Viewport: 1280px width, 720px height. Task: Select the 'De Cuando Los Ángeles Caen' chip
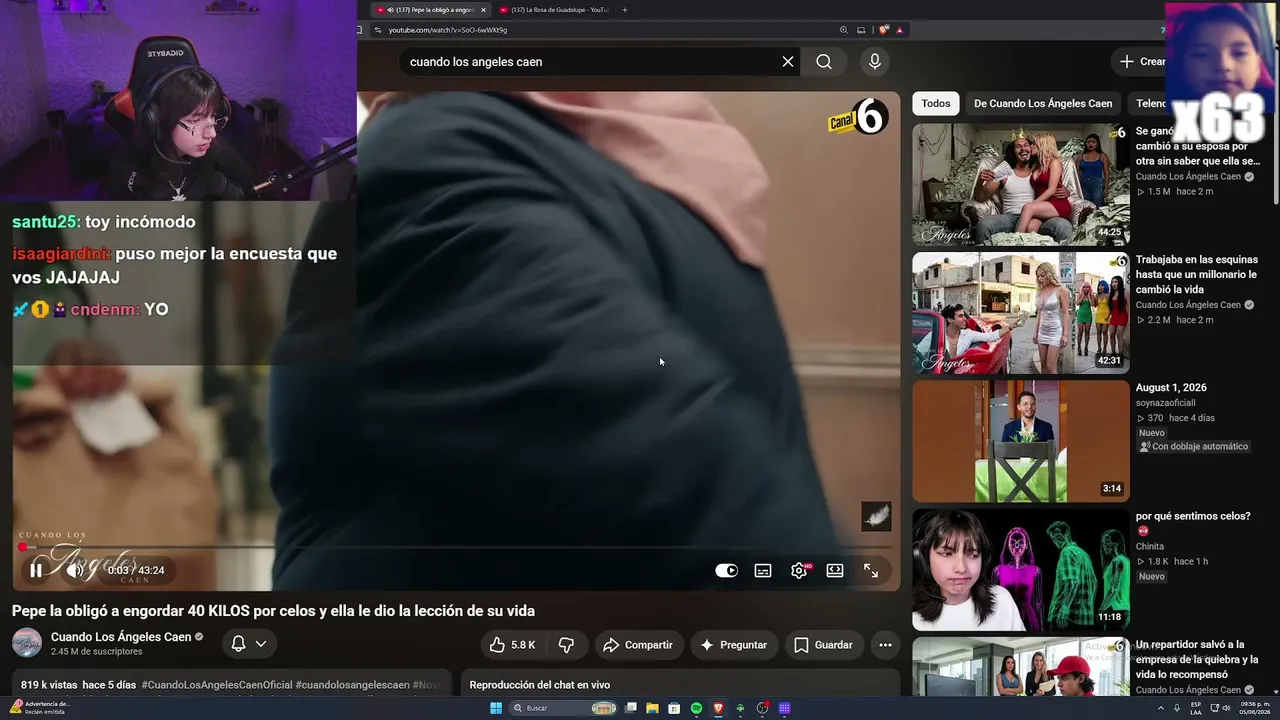(x=1043, y=103)
